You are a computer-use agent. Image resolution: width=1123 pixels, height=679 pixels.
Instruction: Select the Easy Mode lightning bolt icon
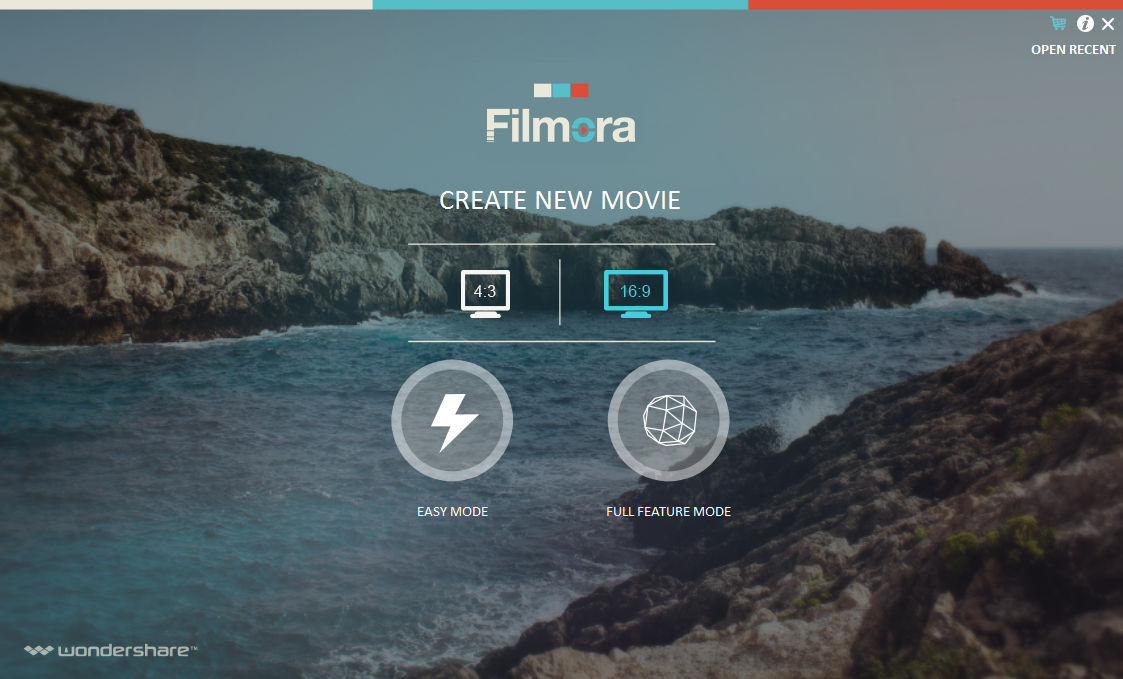coord(452,420)
